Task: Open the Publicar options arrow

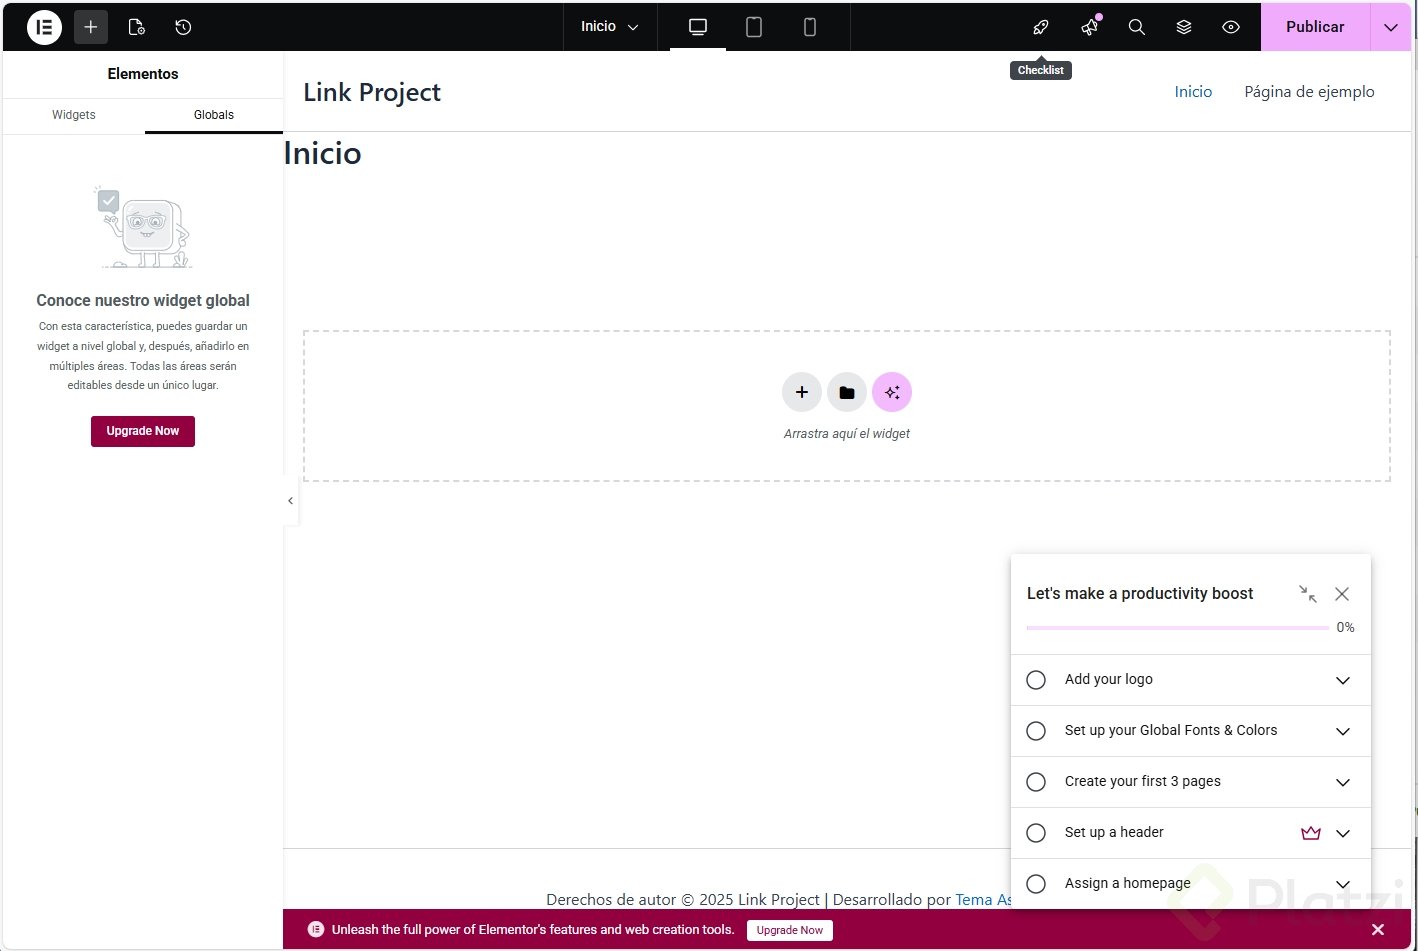Action: (1391, 27)
